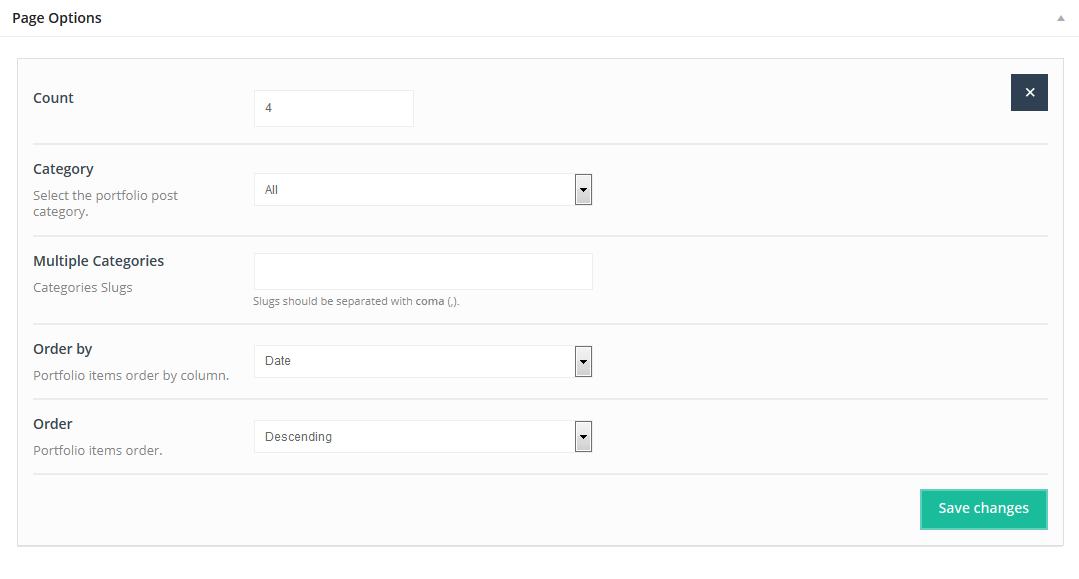Click the Descending dropdown arrow button
This screenshot has height=579, width=1079.
(583, 437)
